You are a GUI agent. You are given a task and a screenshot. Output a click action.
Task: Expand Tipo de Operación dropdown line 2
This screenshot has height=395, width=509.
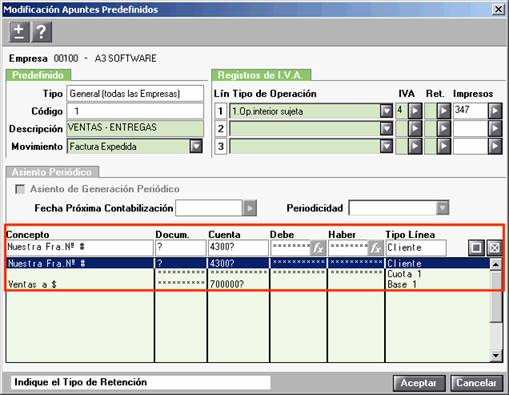(387, 129)
